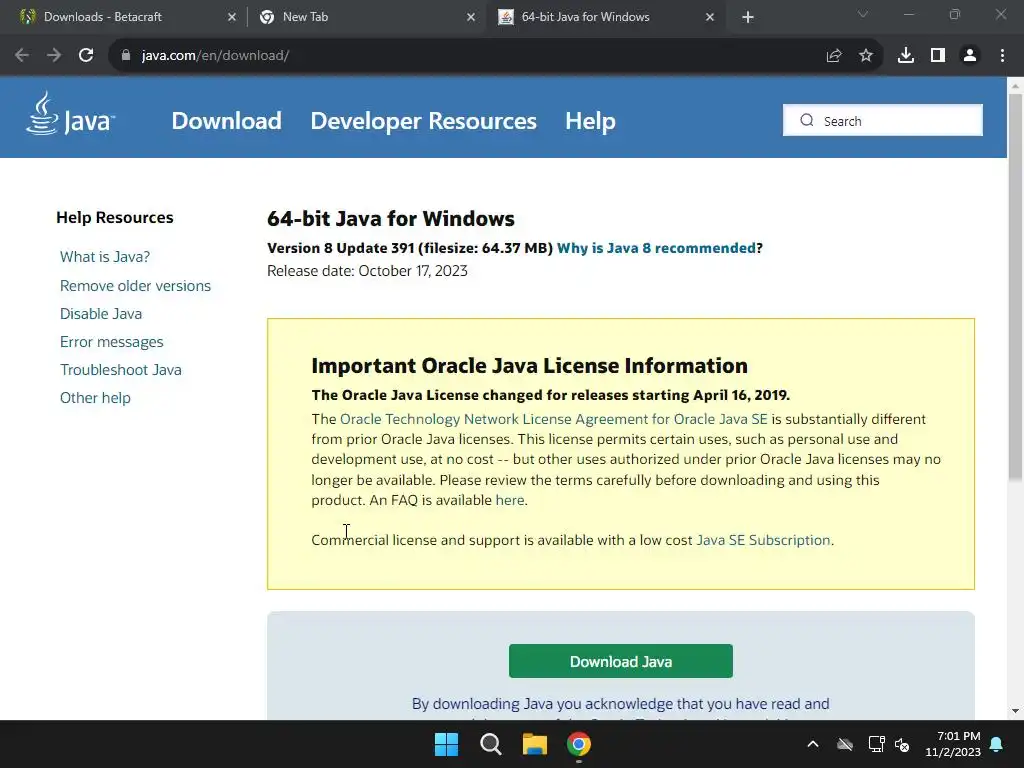Toggle Chrome side panel icon
Screen dimensions: 1024x768
[x=938, y=56]
